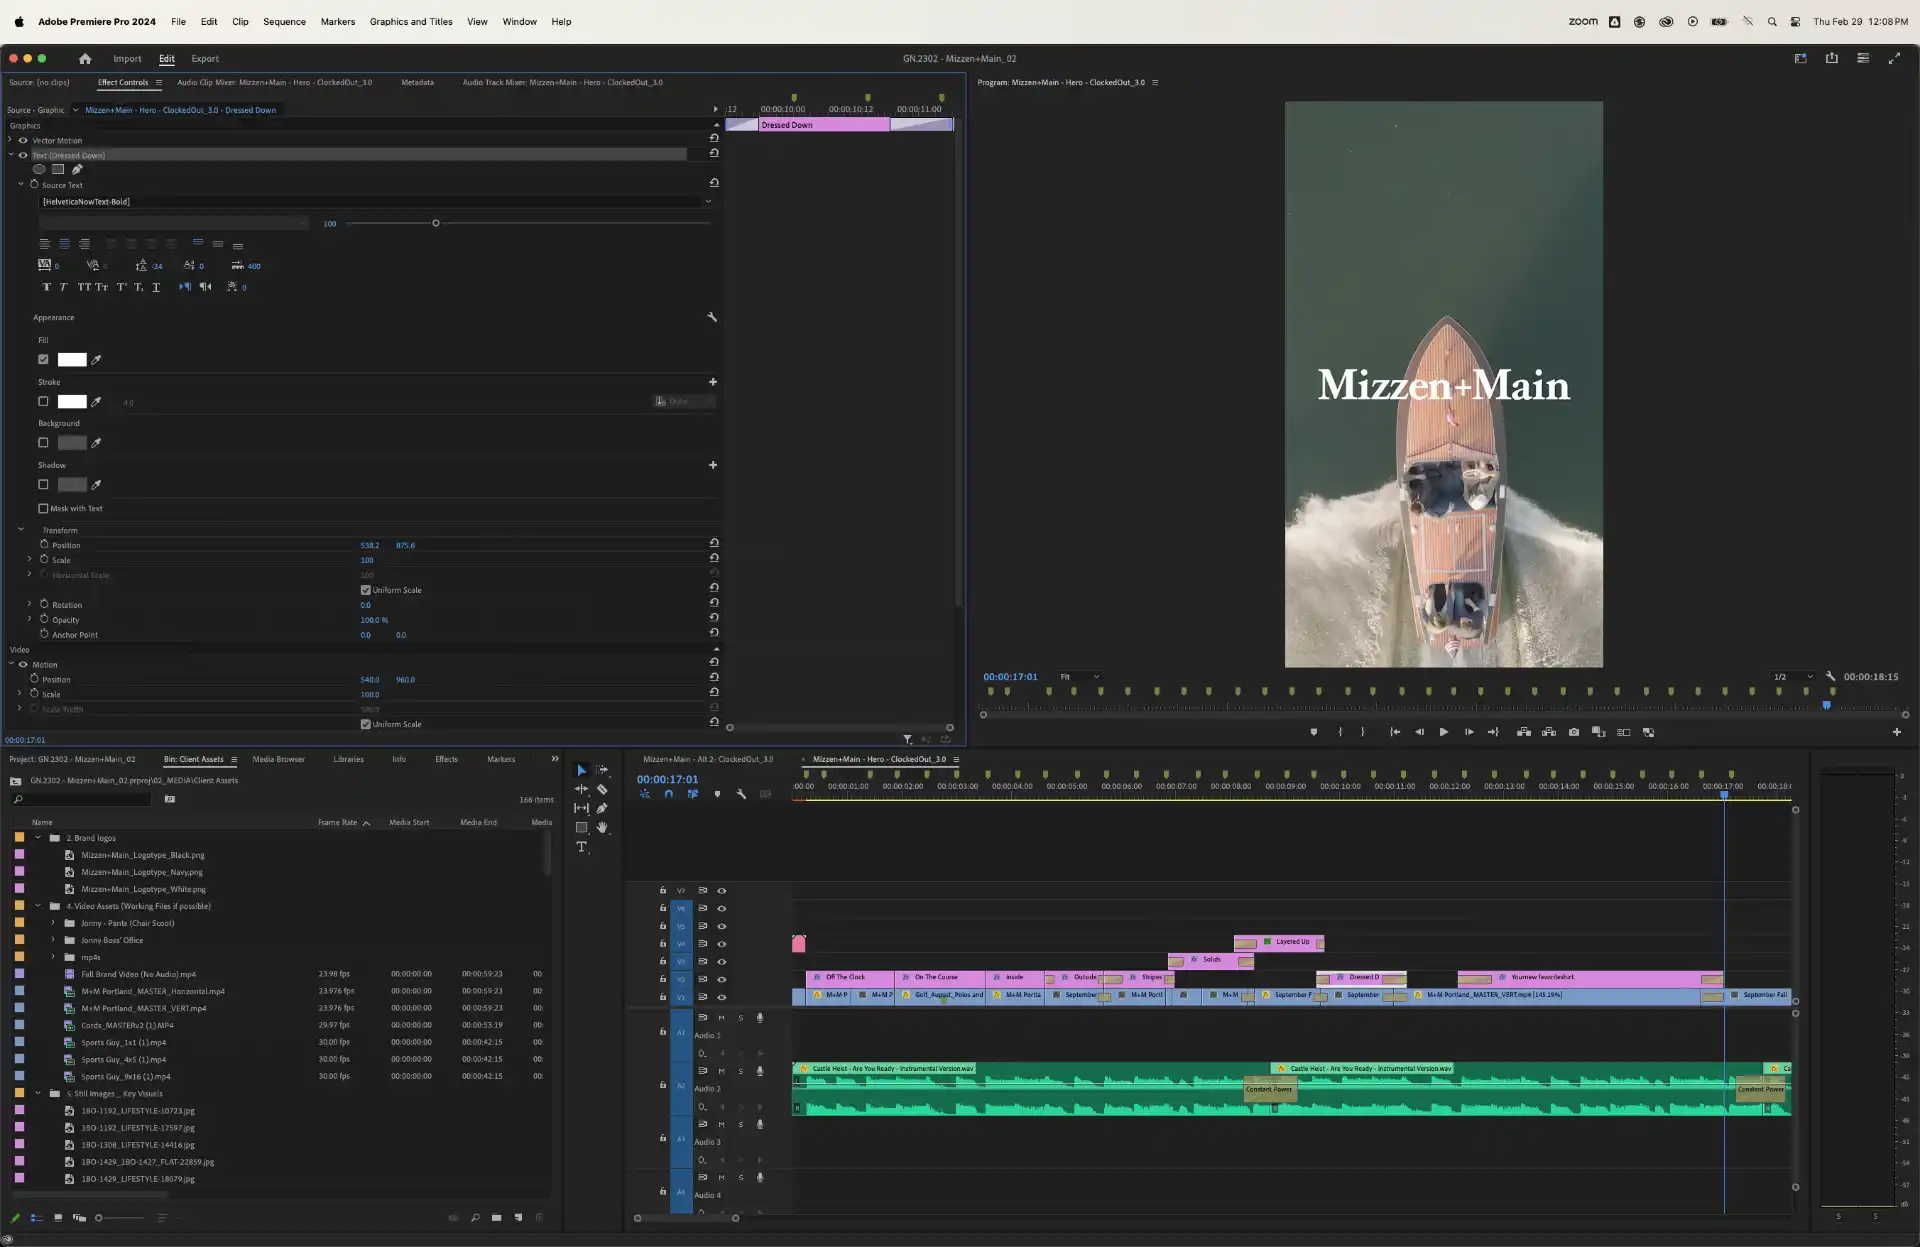Go to Export workspace
The image size is (1920, 1247).
point(205,59)
